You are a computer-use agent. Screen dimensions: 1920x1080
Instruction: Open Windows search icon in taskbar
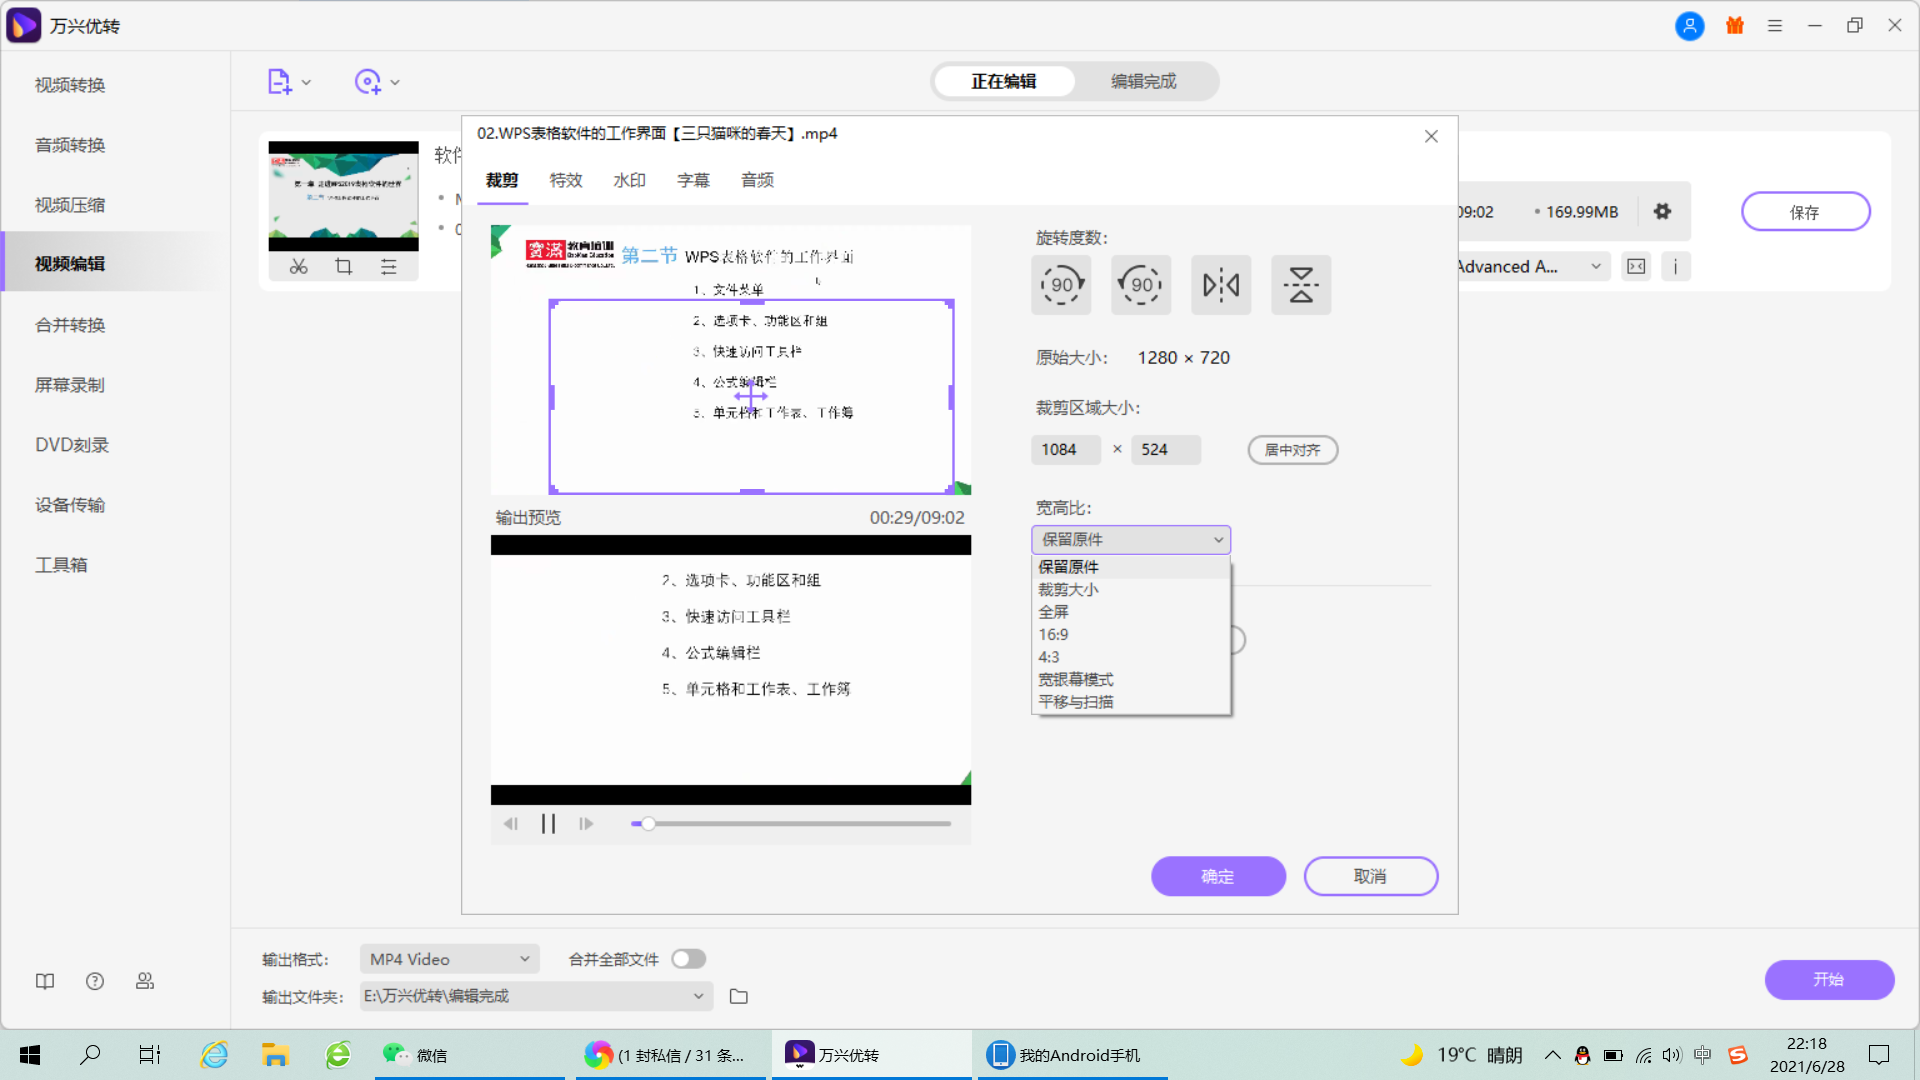(90, 1054)
